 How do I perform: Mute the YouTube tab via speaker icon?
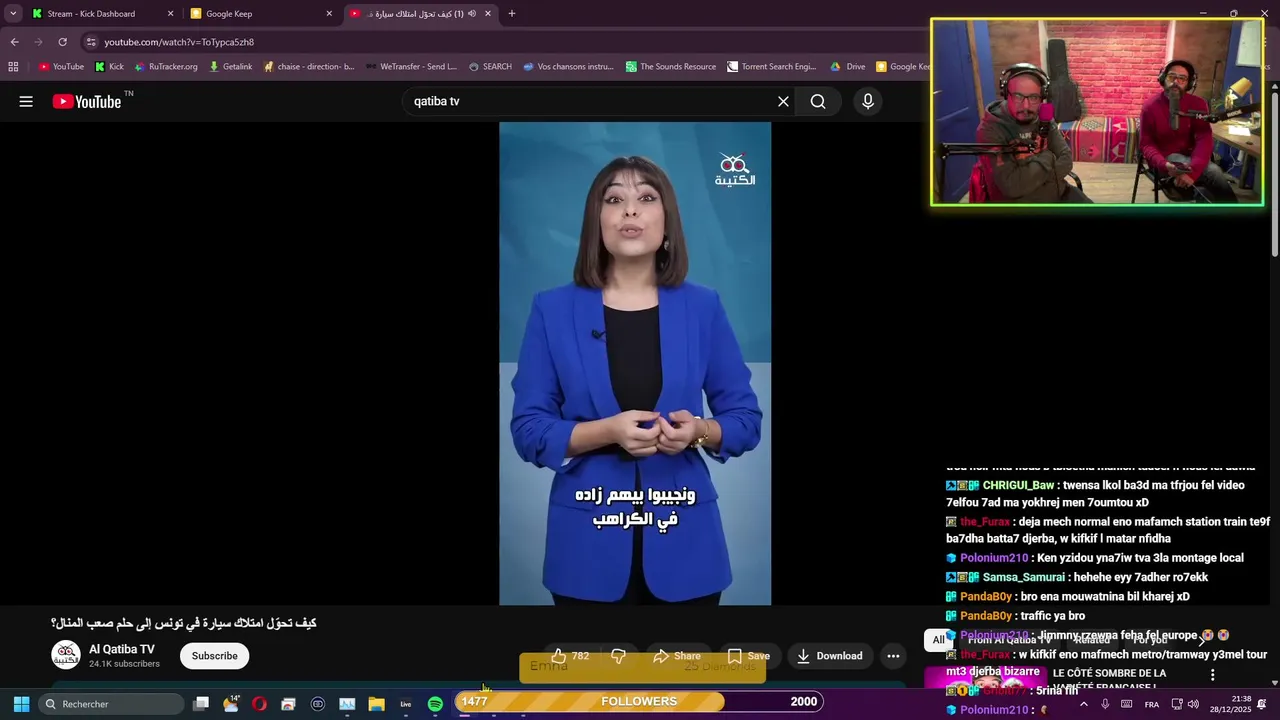pos(472,14)
